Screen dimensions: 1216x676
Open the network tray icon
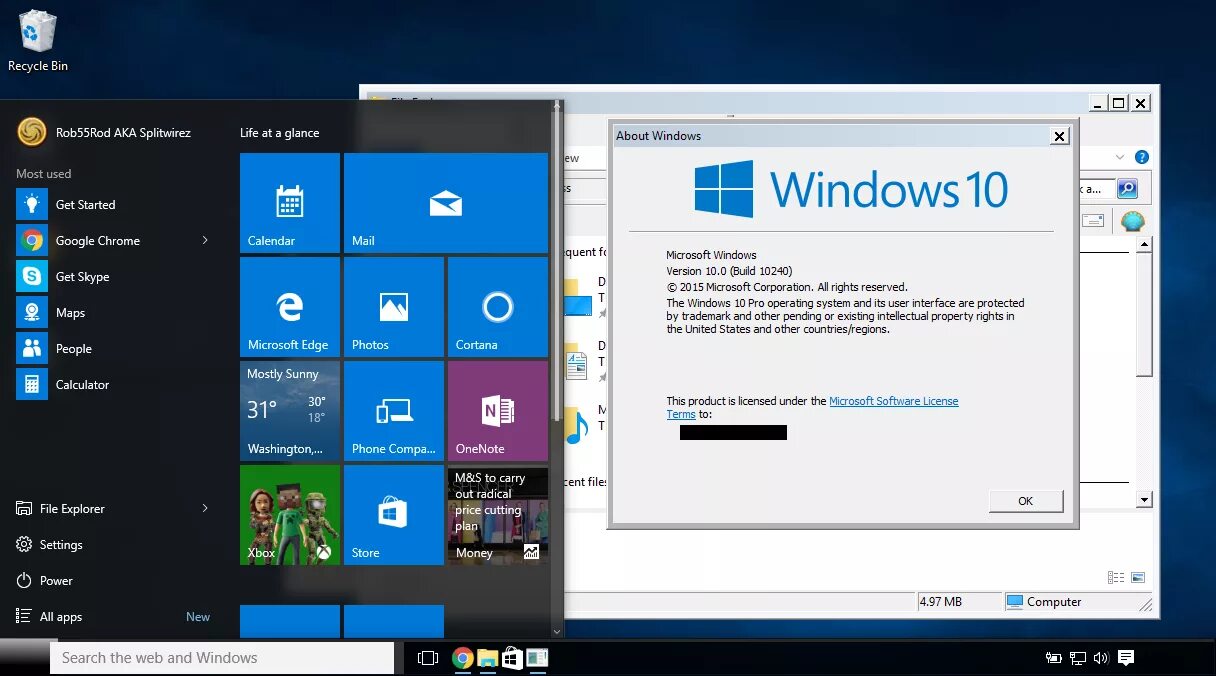coord(1078,658)
